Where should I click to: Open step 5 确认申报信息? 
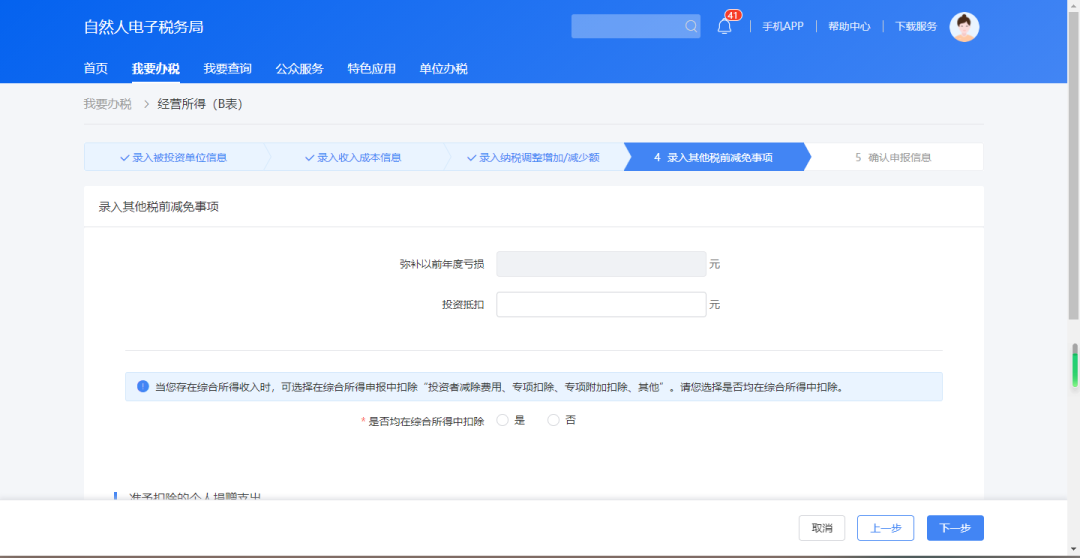pyautogui.click(x=893, y=158)
